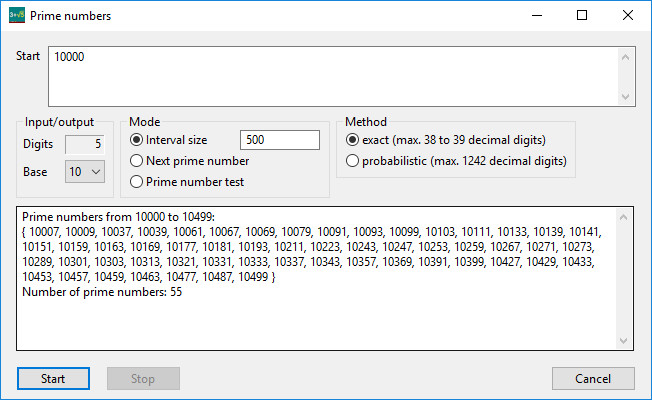Click the Prime numbers app icon in title bar
The image size is (652, 400).
point(17,15)
